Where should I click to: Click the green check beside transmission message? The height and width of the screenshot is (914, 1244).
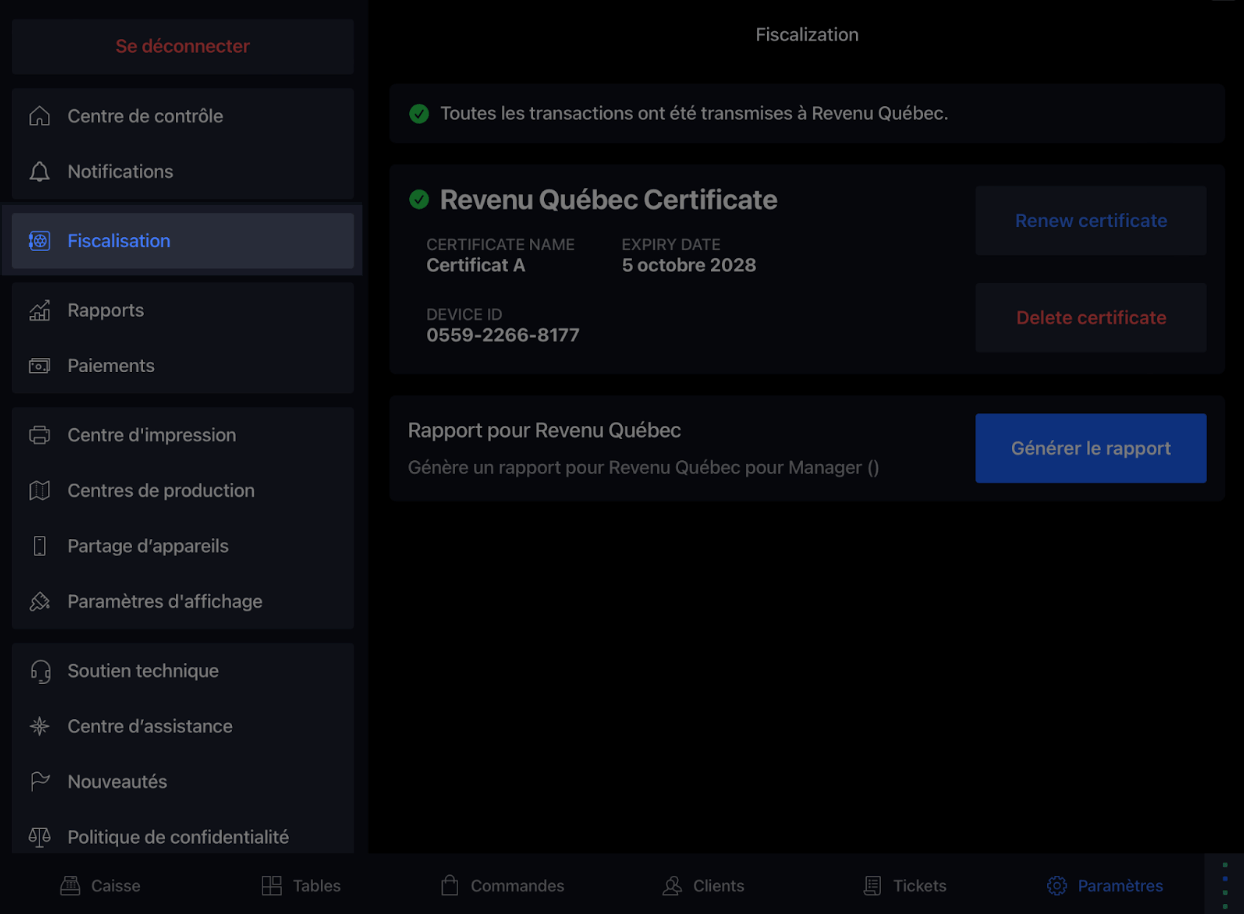tap(419, 114)
